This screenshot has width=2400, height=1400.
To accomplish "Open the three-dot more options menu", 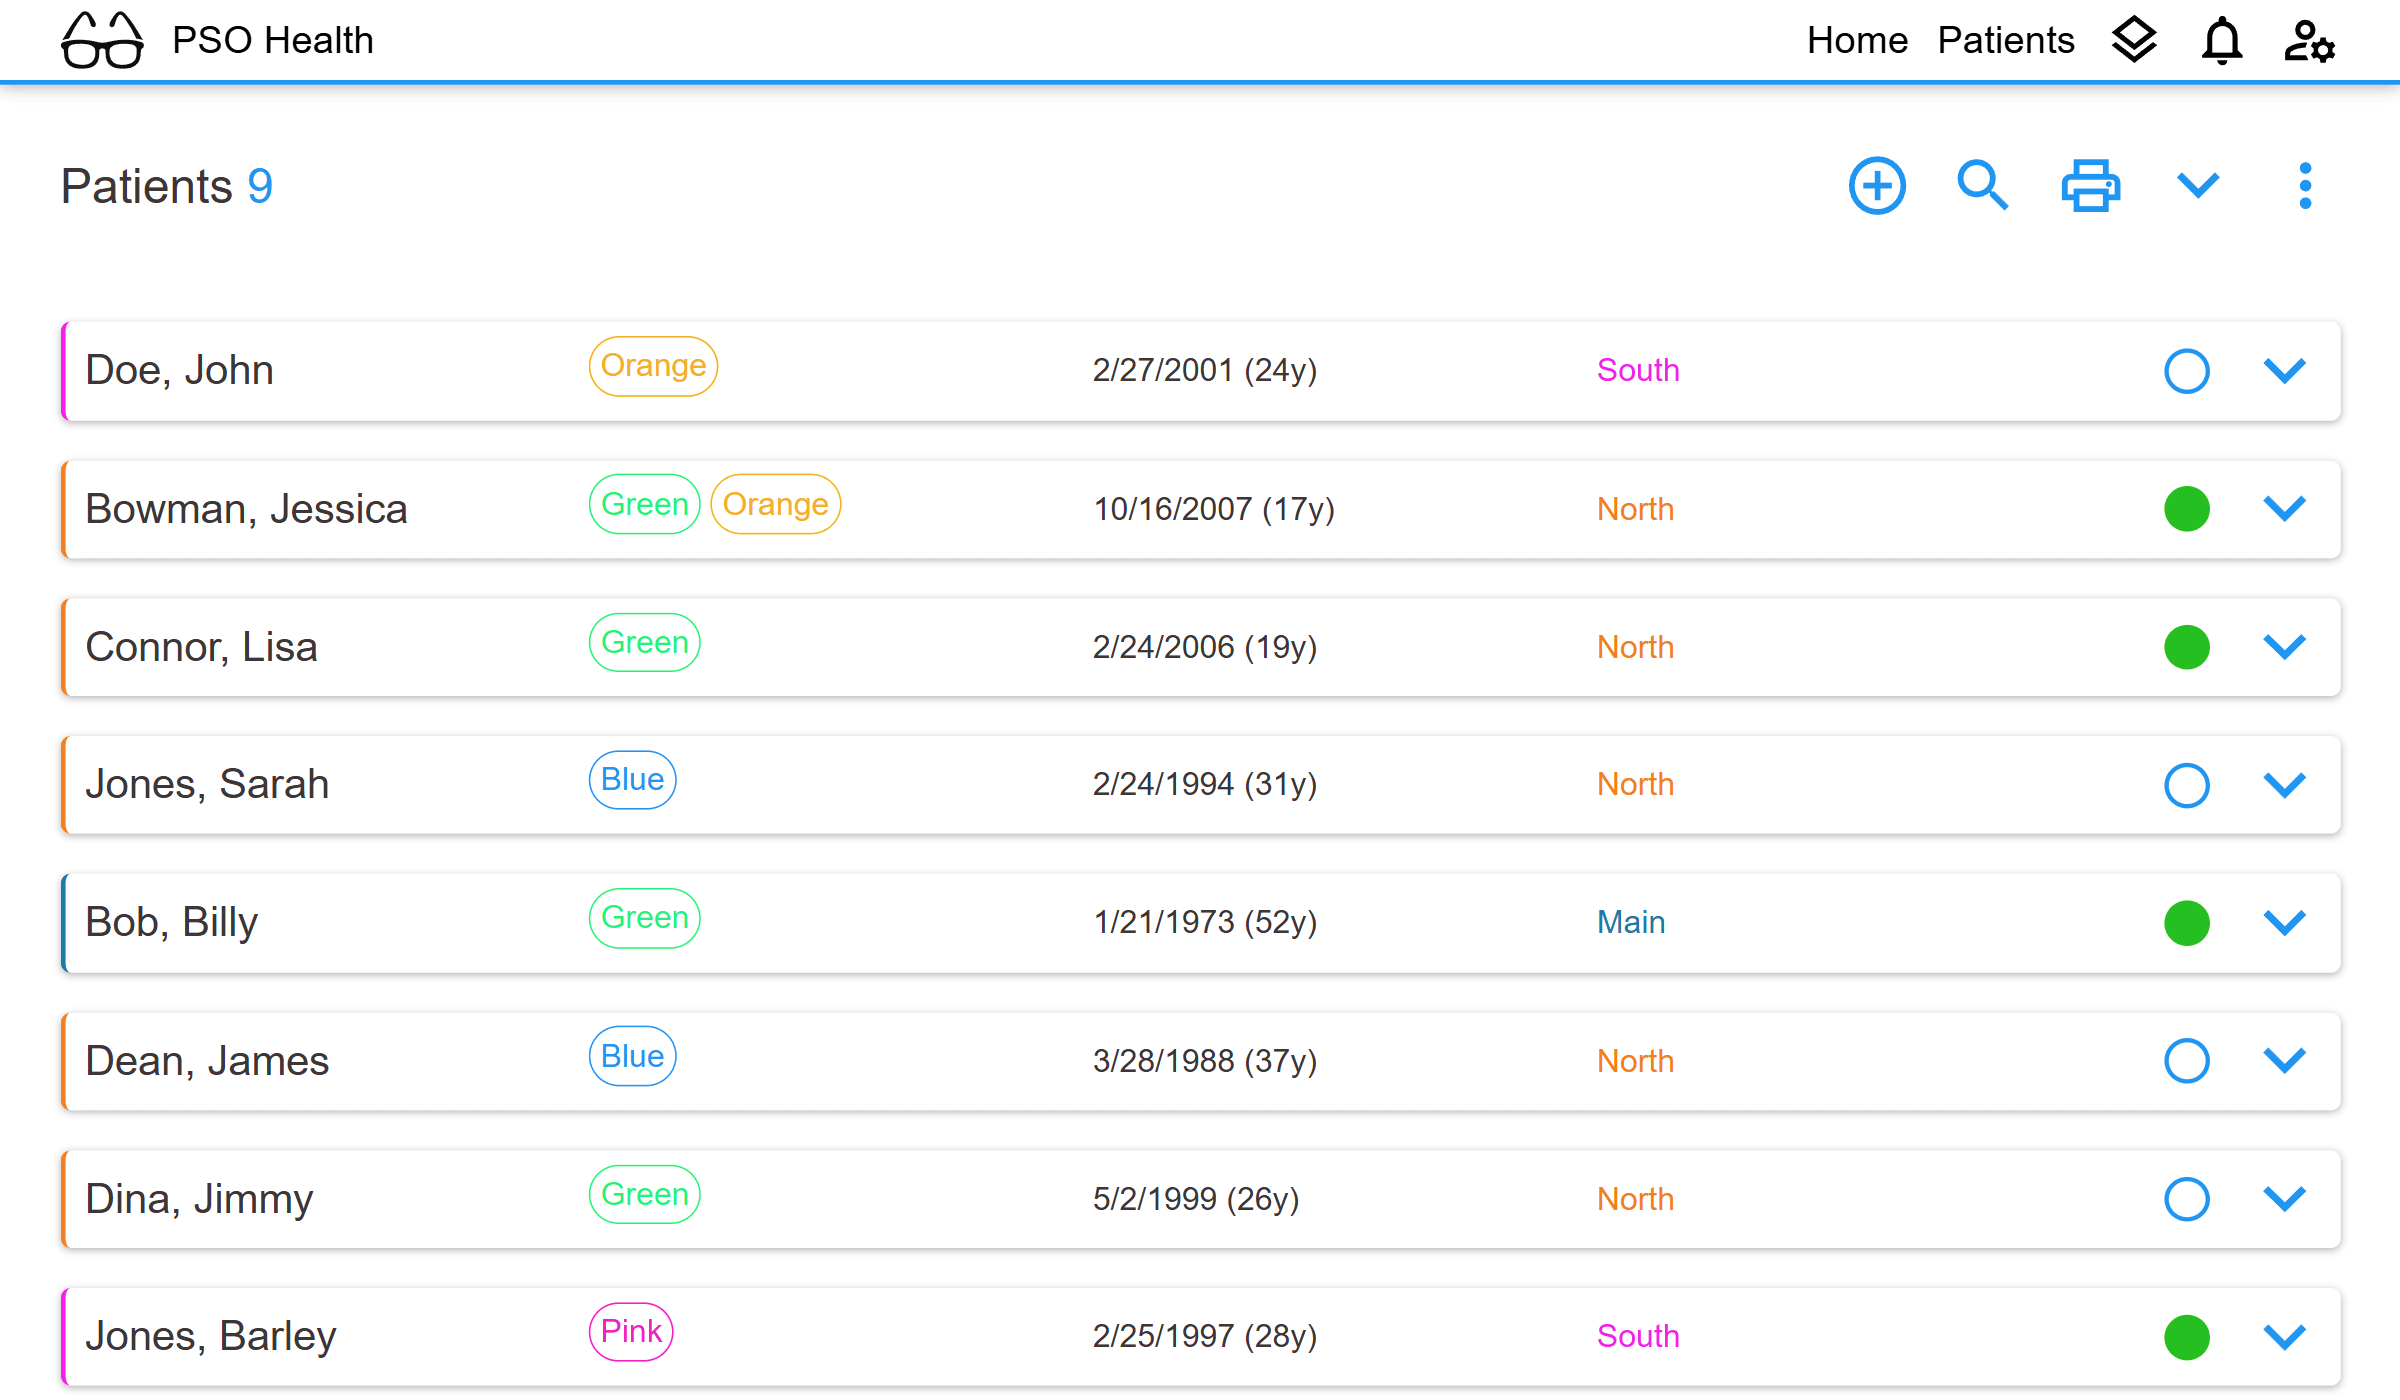I will pyautogui.click(x=2304, y=186).
